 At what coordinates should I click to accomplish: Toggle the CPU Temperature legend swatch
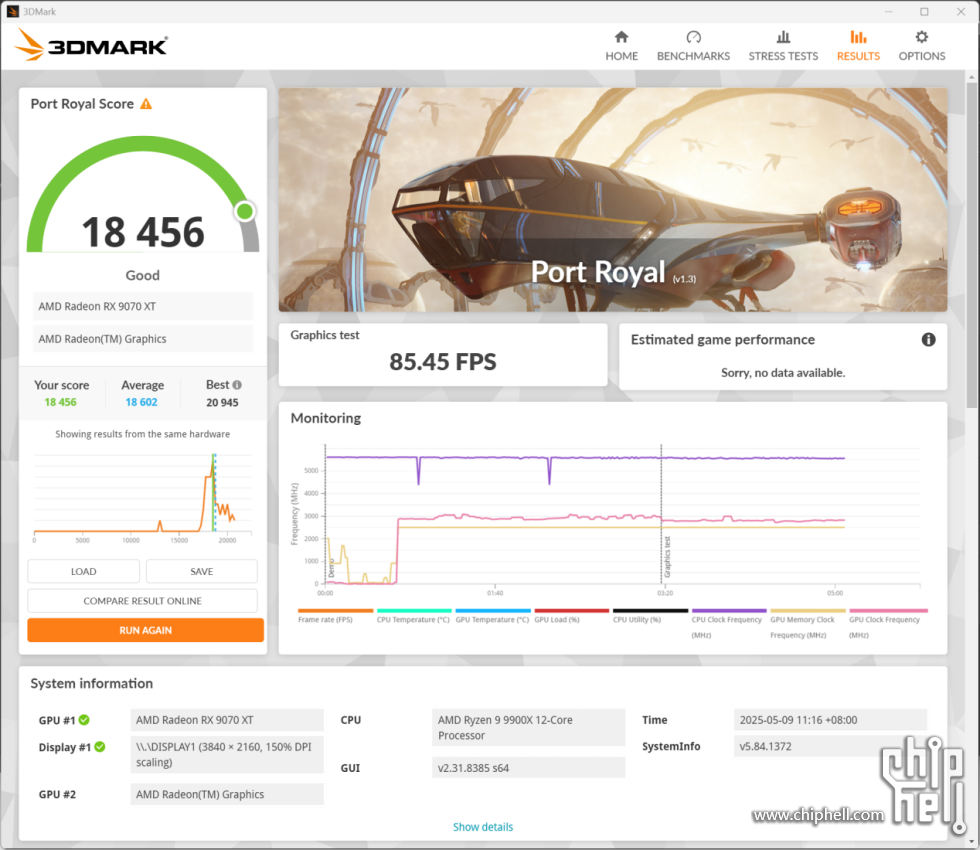click(x=414, y=611)
